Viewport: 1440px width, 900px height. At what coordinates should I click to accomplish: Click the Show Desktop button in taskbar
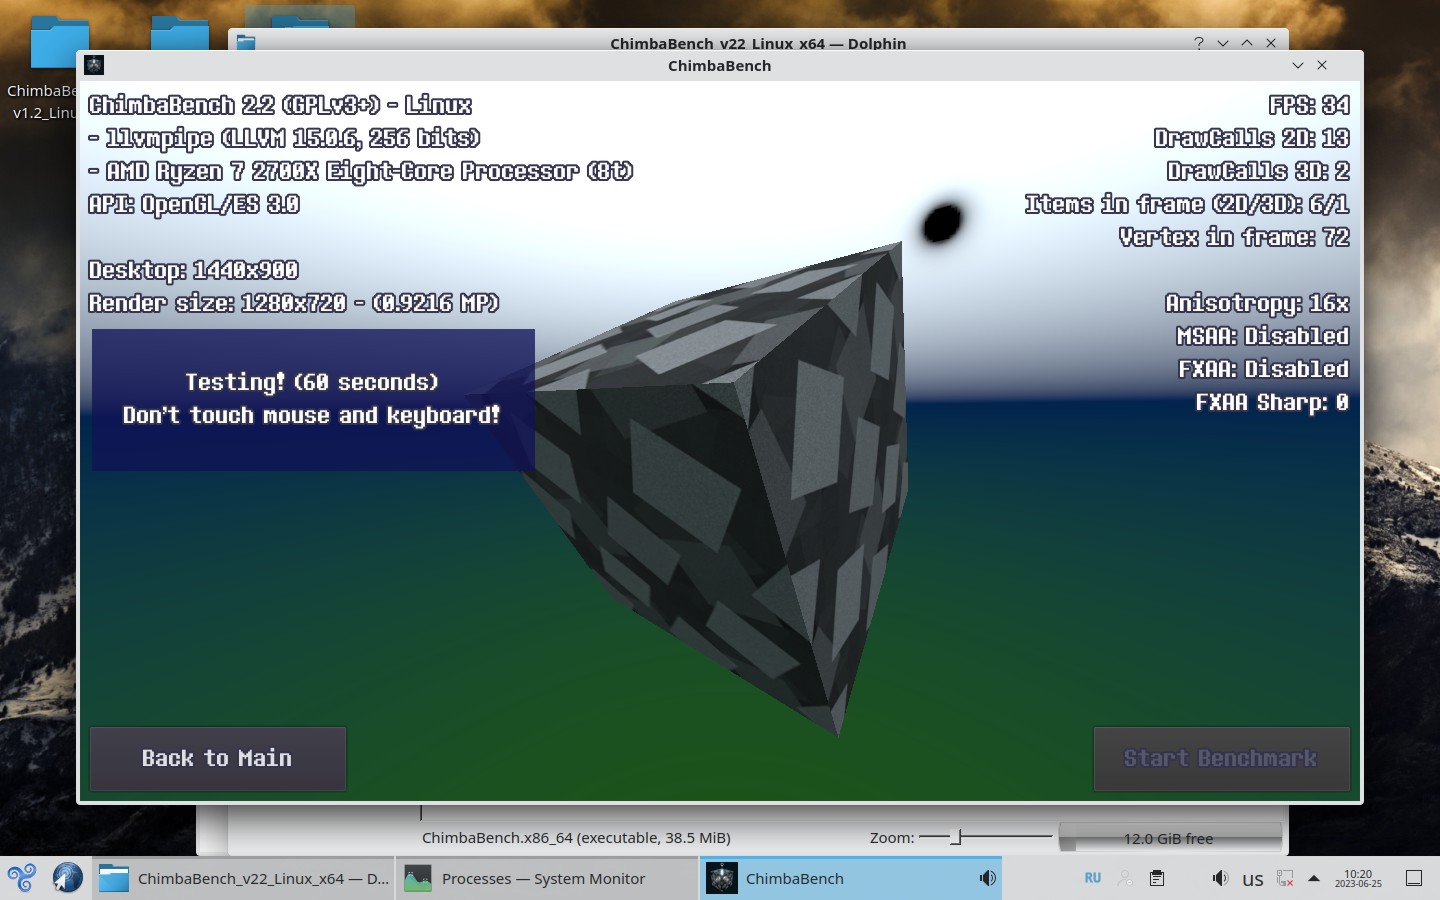pyautogui.click(x=1414, y=878)
